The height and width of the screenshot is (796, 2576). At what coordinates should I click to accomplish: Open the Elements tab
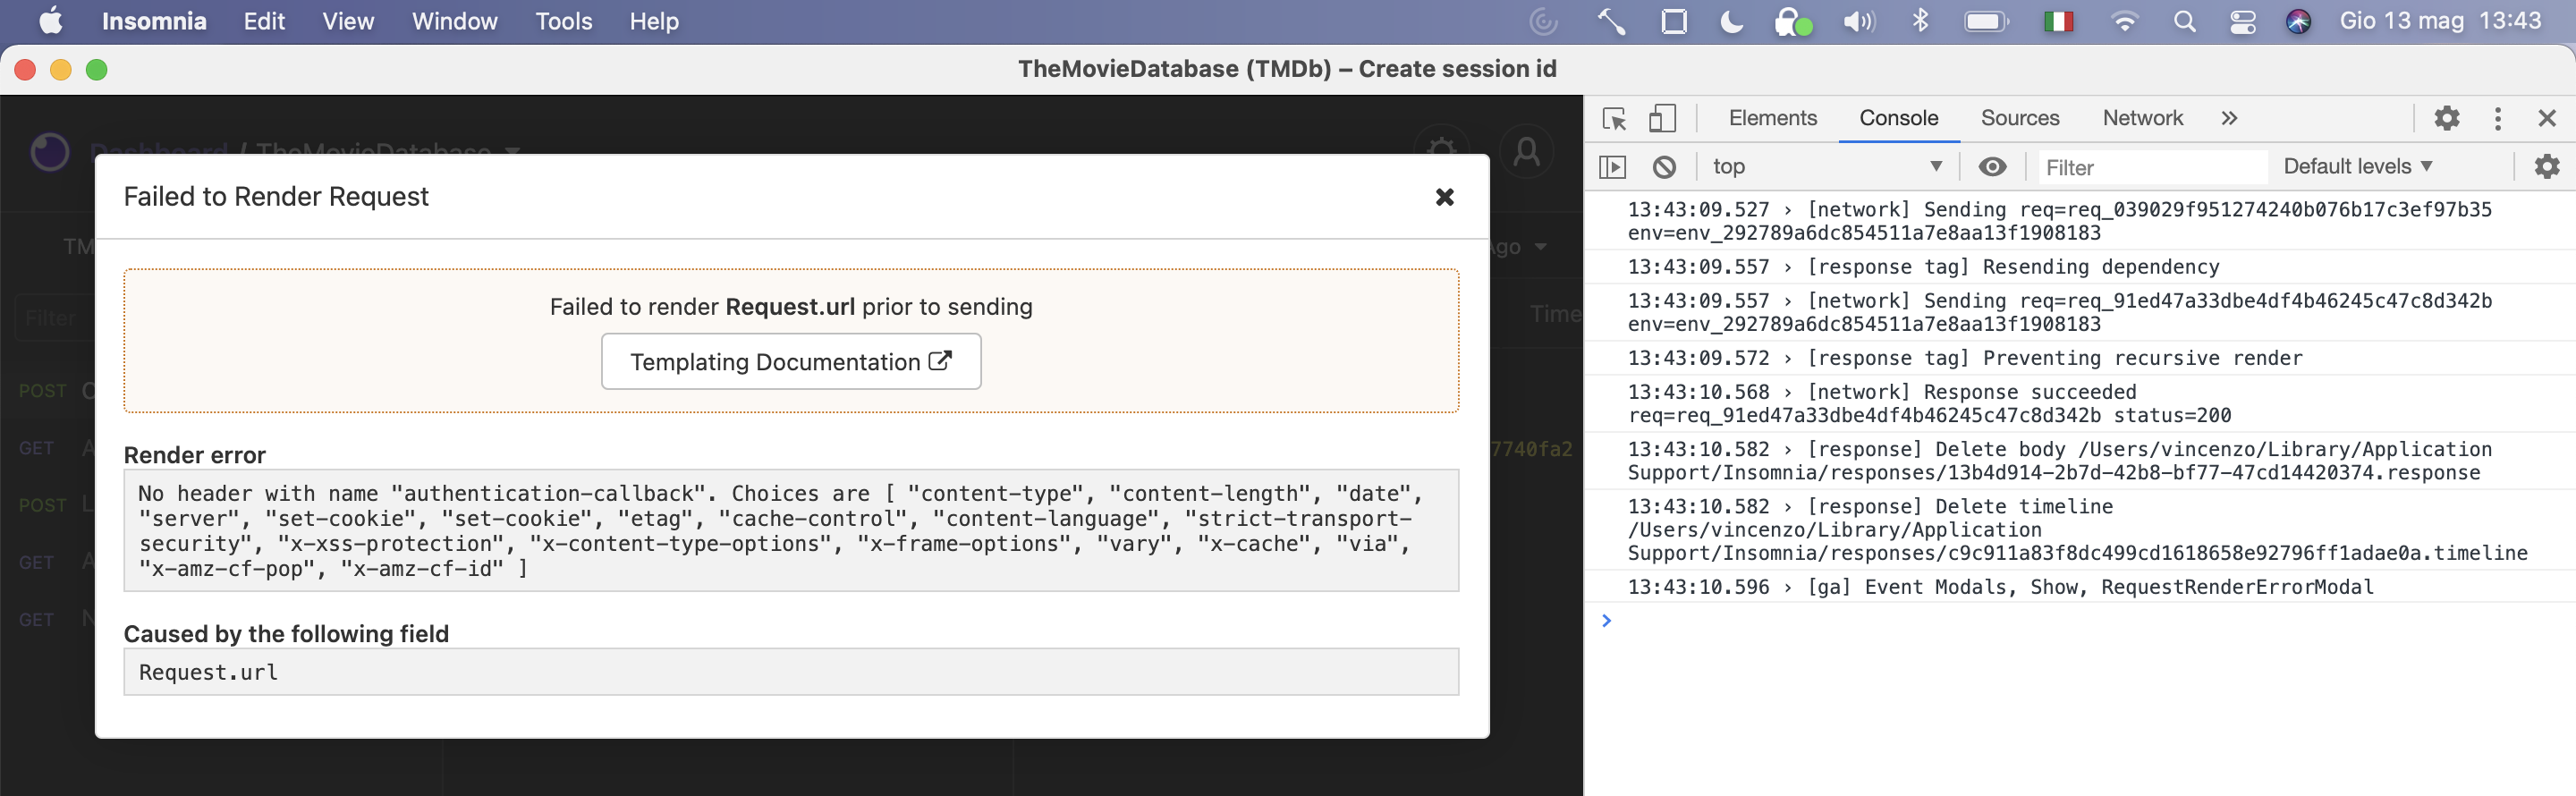[1772, 118]
